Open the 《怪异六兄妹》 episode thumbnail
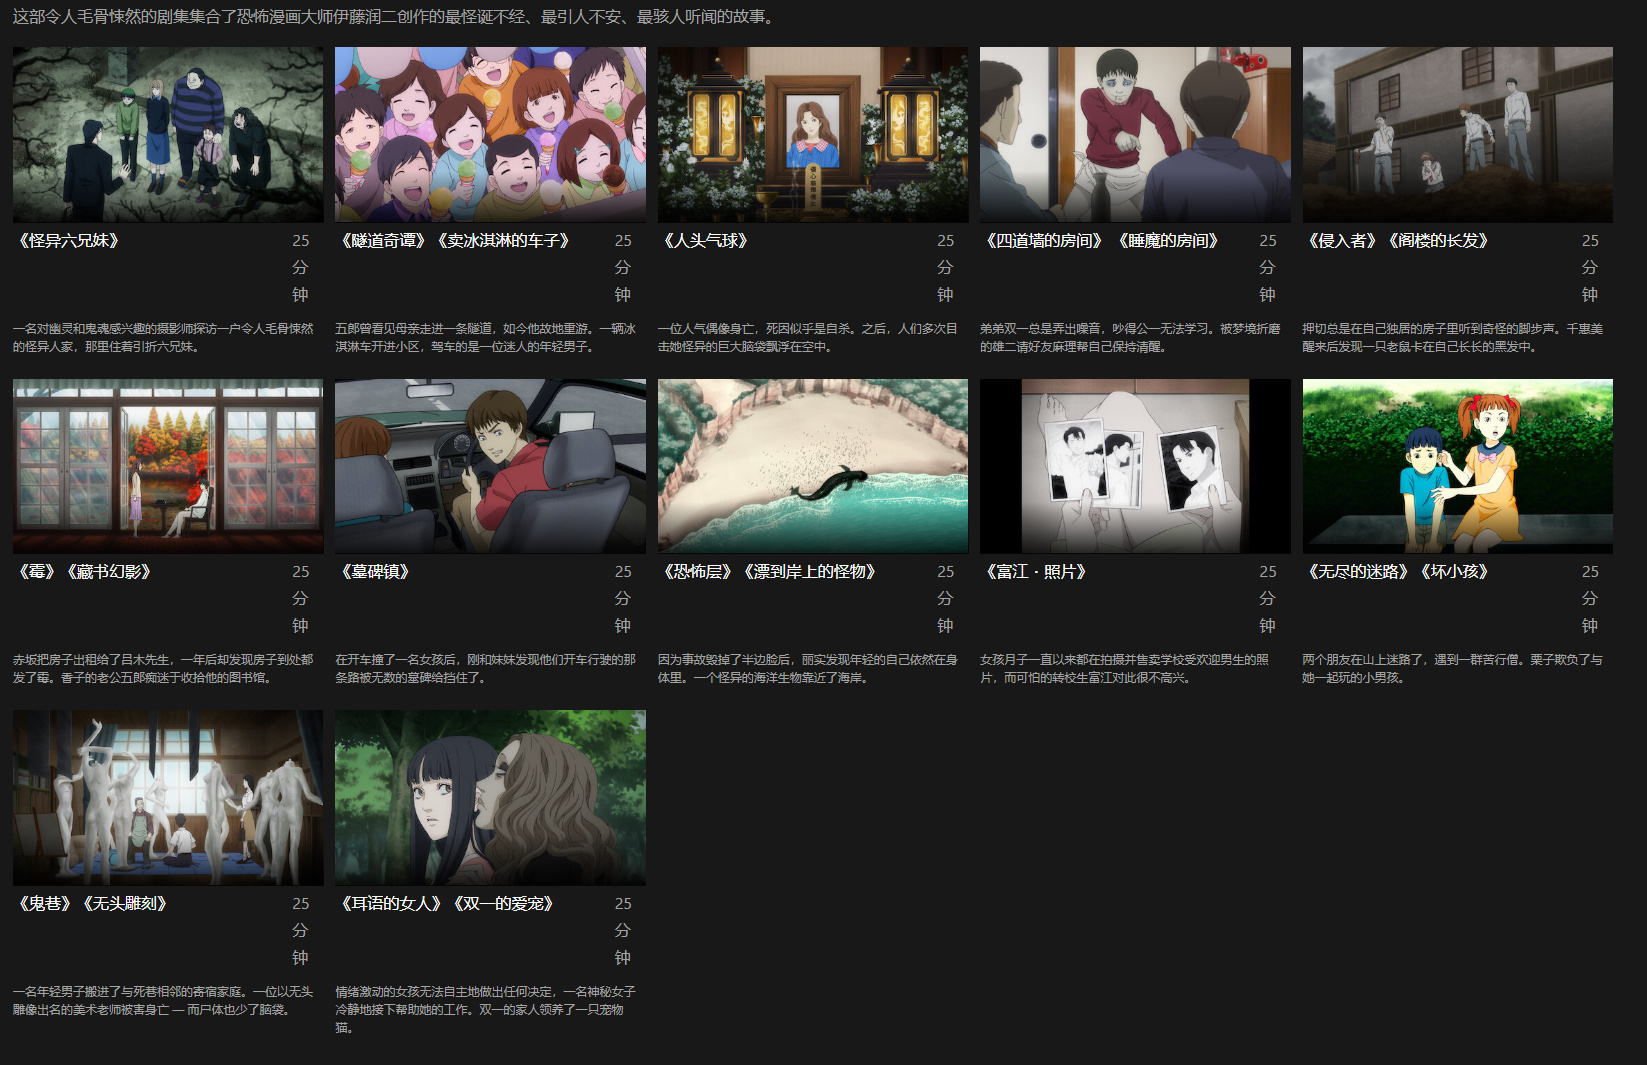The image size is (1647, 1065). [168, 134]
